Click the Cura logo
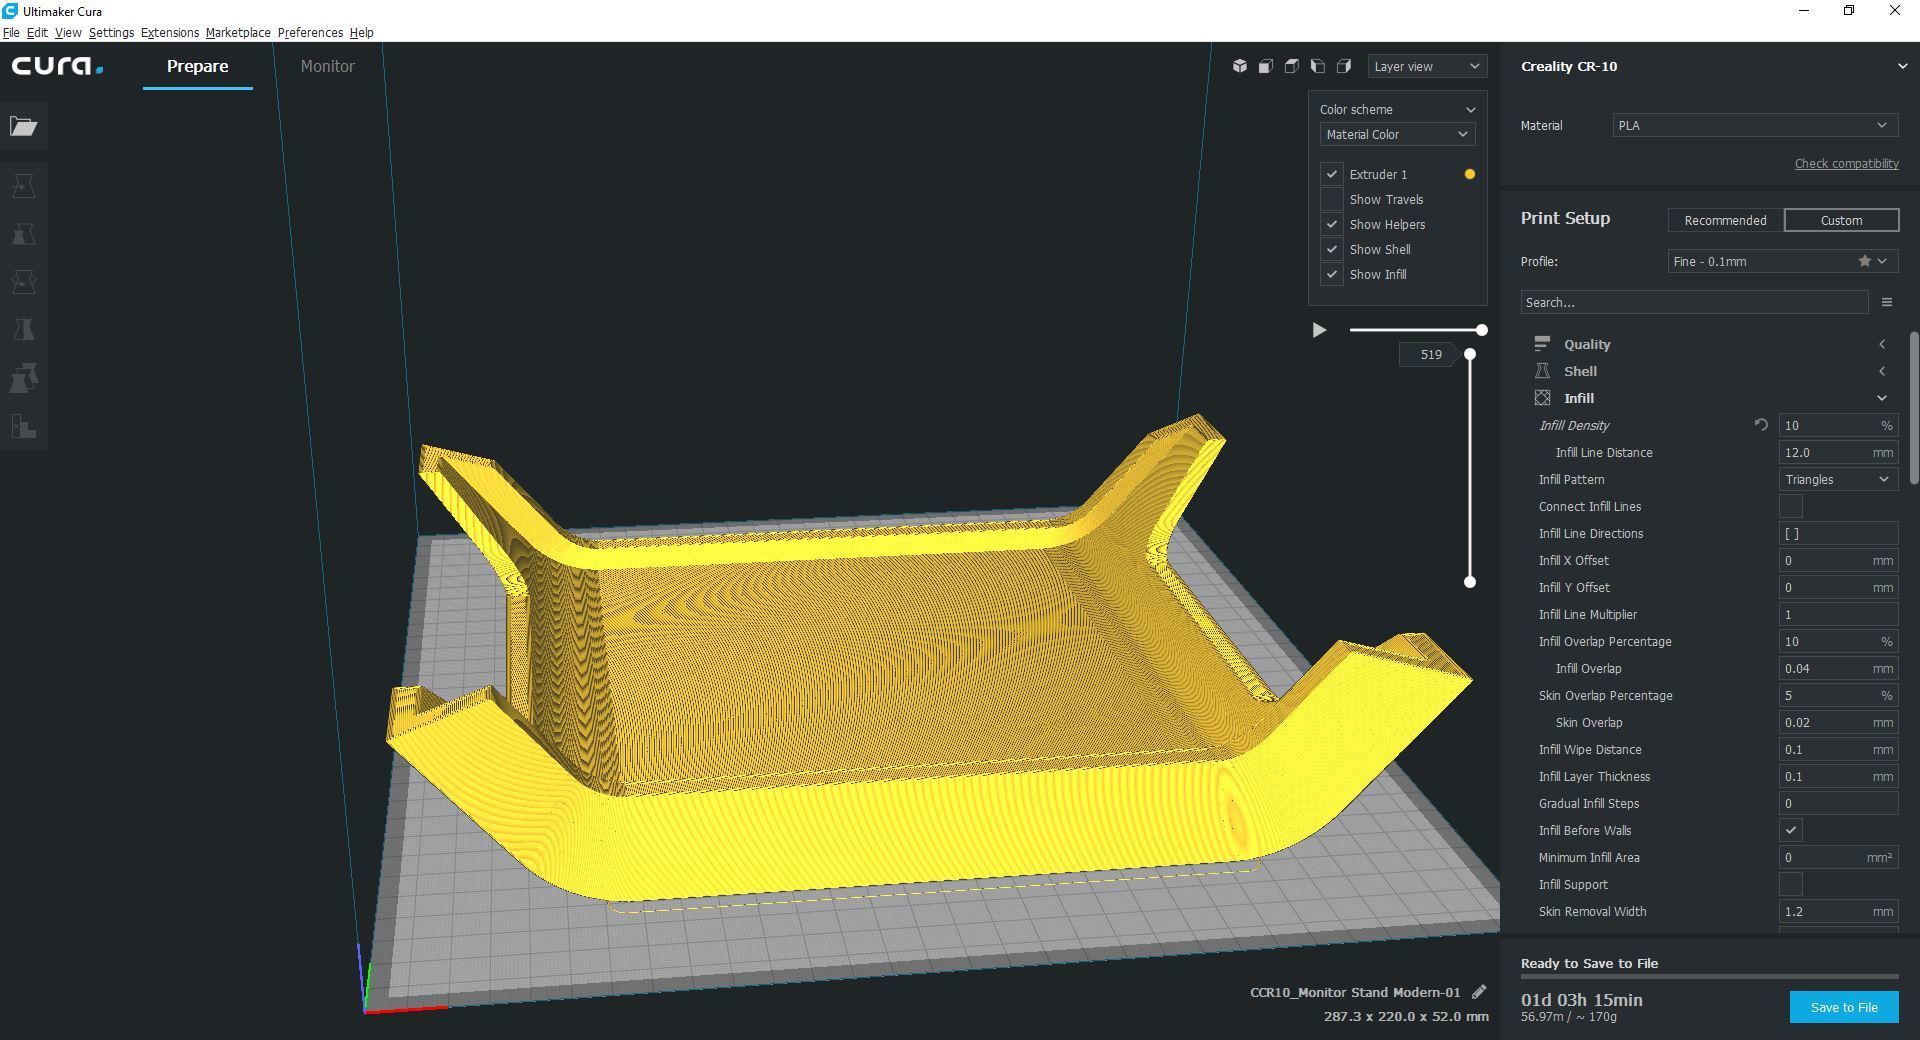The image size is (1920, 1040). point(57,66)
